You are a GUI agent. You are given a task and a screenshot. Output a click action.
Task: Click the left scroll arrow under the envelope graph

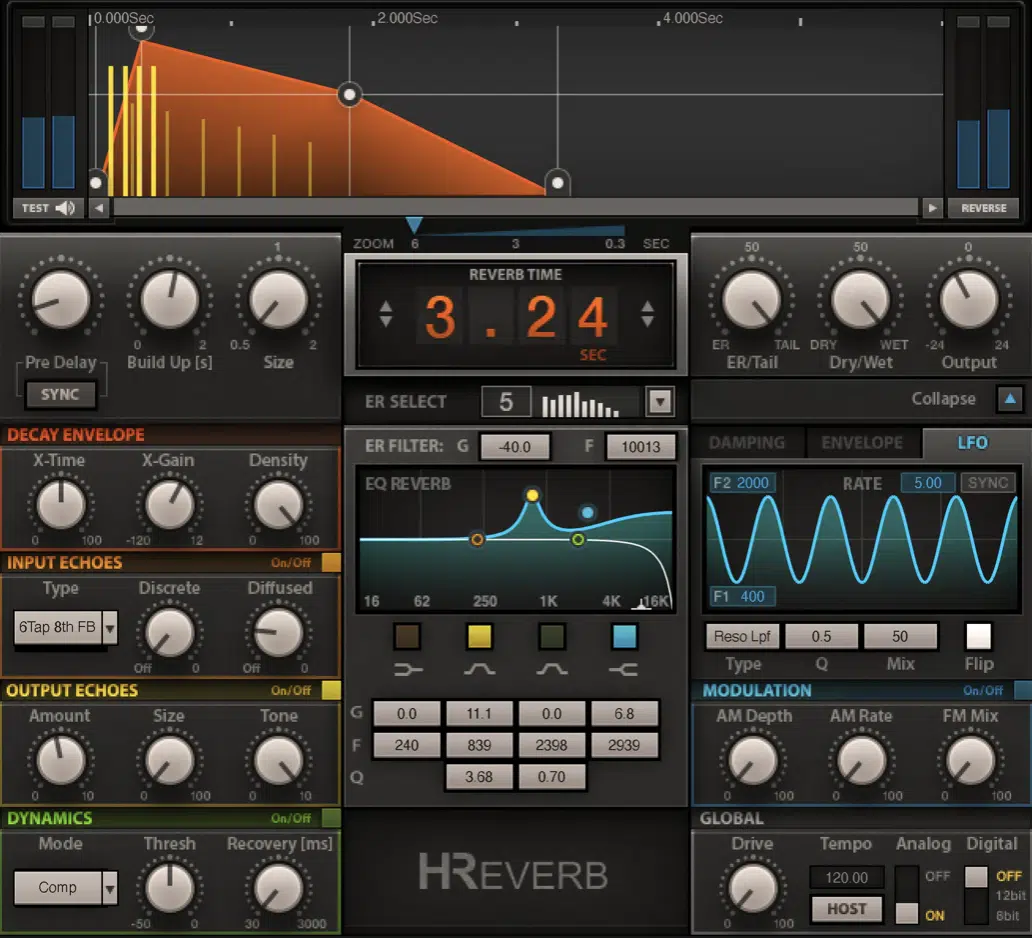coord(99,208)
